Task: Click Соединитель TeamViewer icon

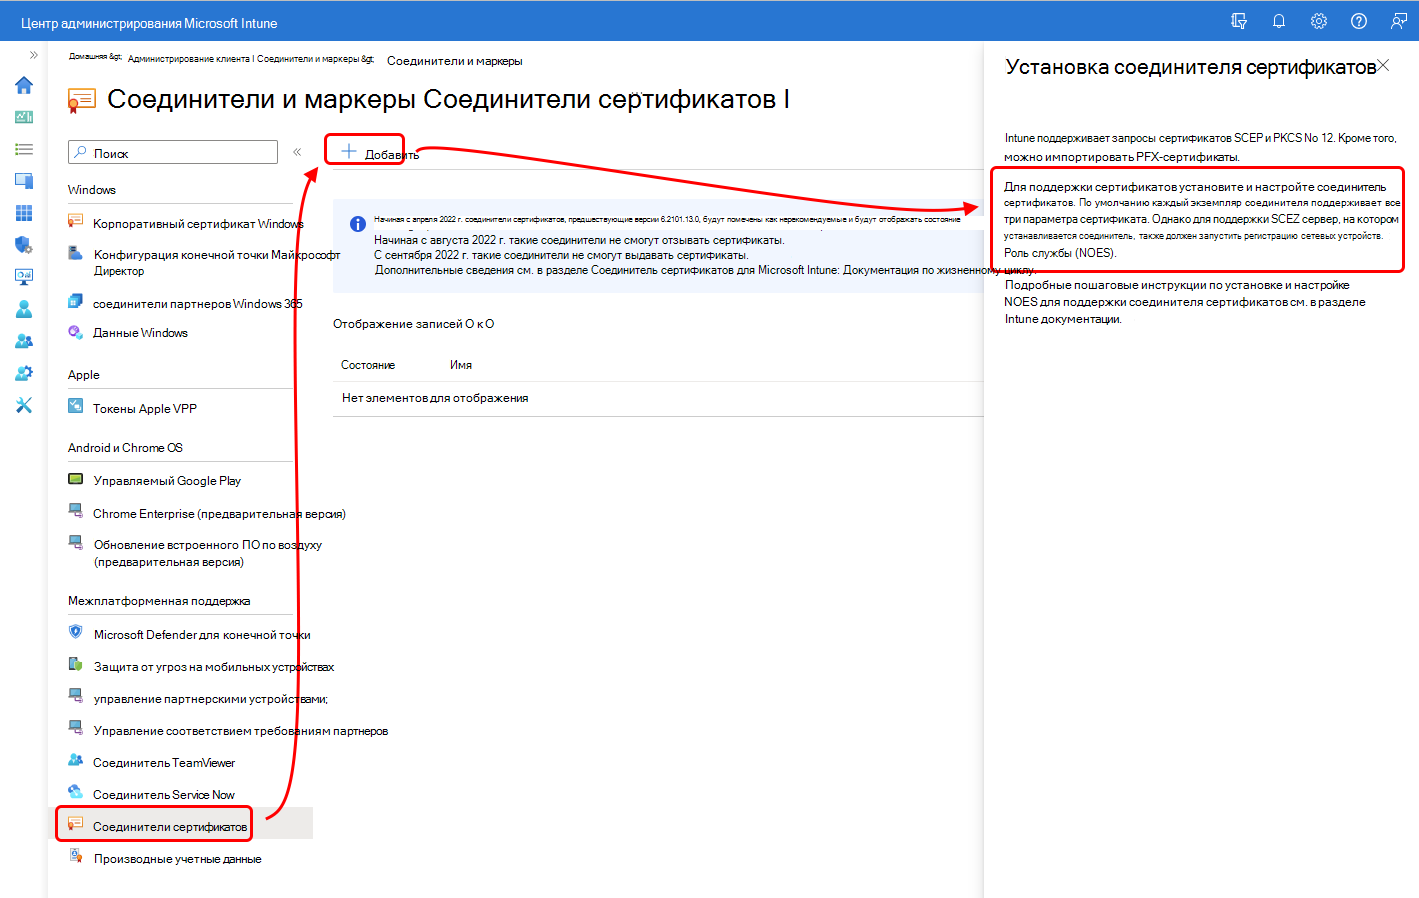Action: tap(75, 760)
